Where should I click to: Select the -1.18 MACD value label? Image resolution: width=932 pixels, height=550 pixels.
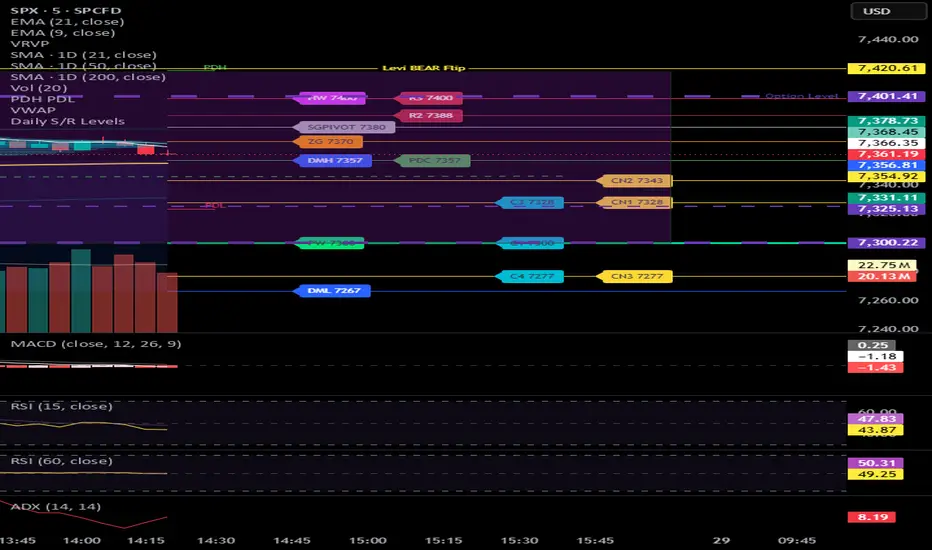click(x=876, y=356)
